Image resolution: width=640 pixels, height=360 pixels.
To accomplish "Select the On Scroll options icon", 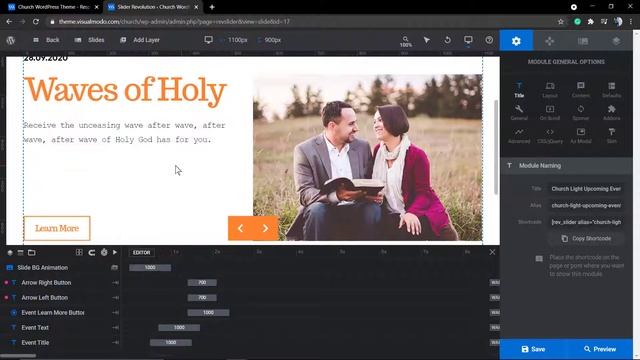I will (x=550, y=112).
